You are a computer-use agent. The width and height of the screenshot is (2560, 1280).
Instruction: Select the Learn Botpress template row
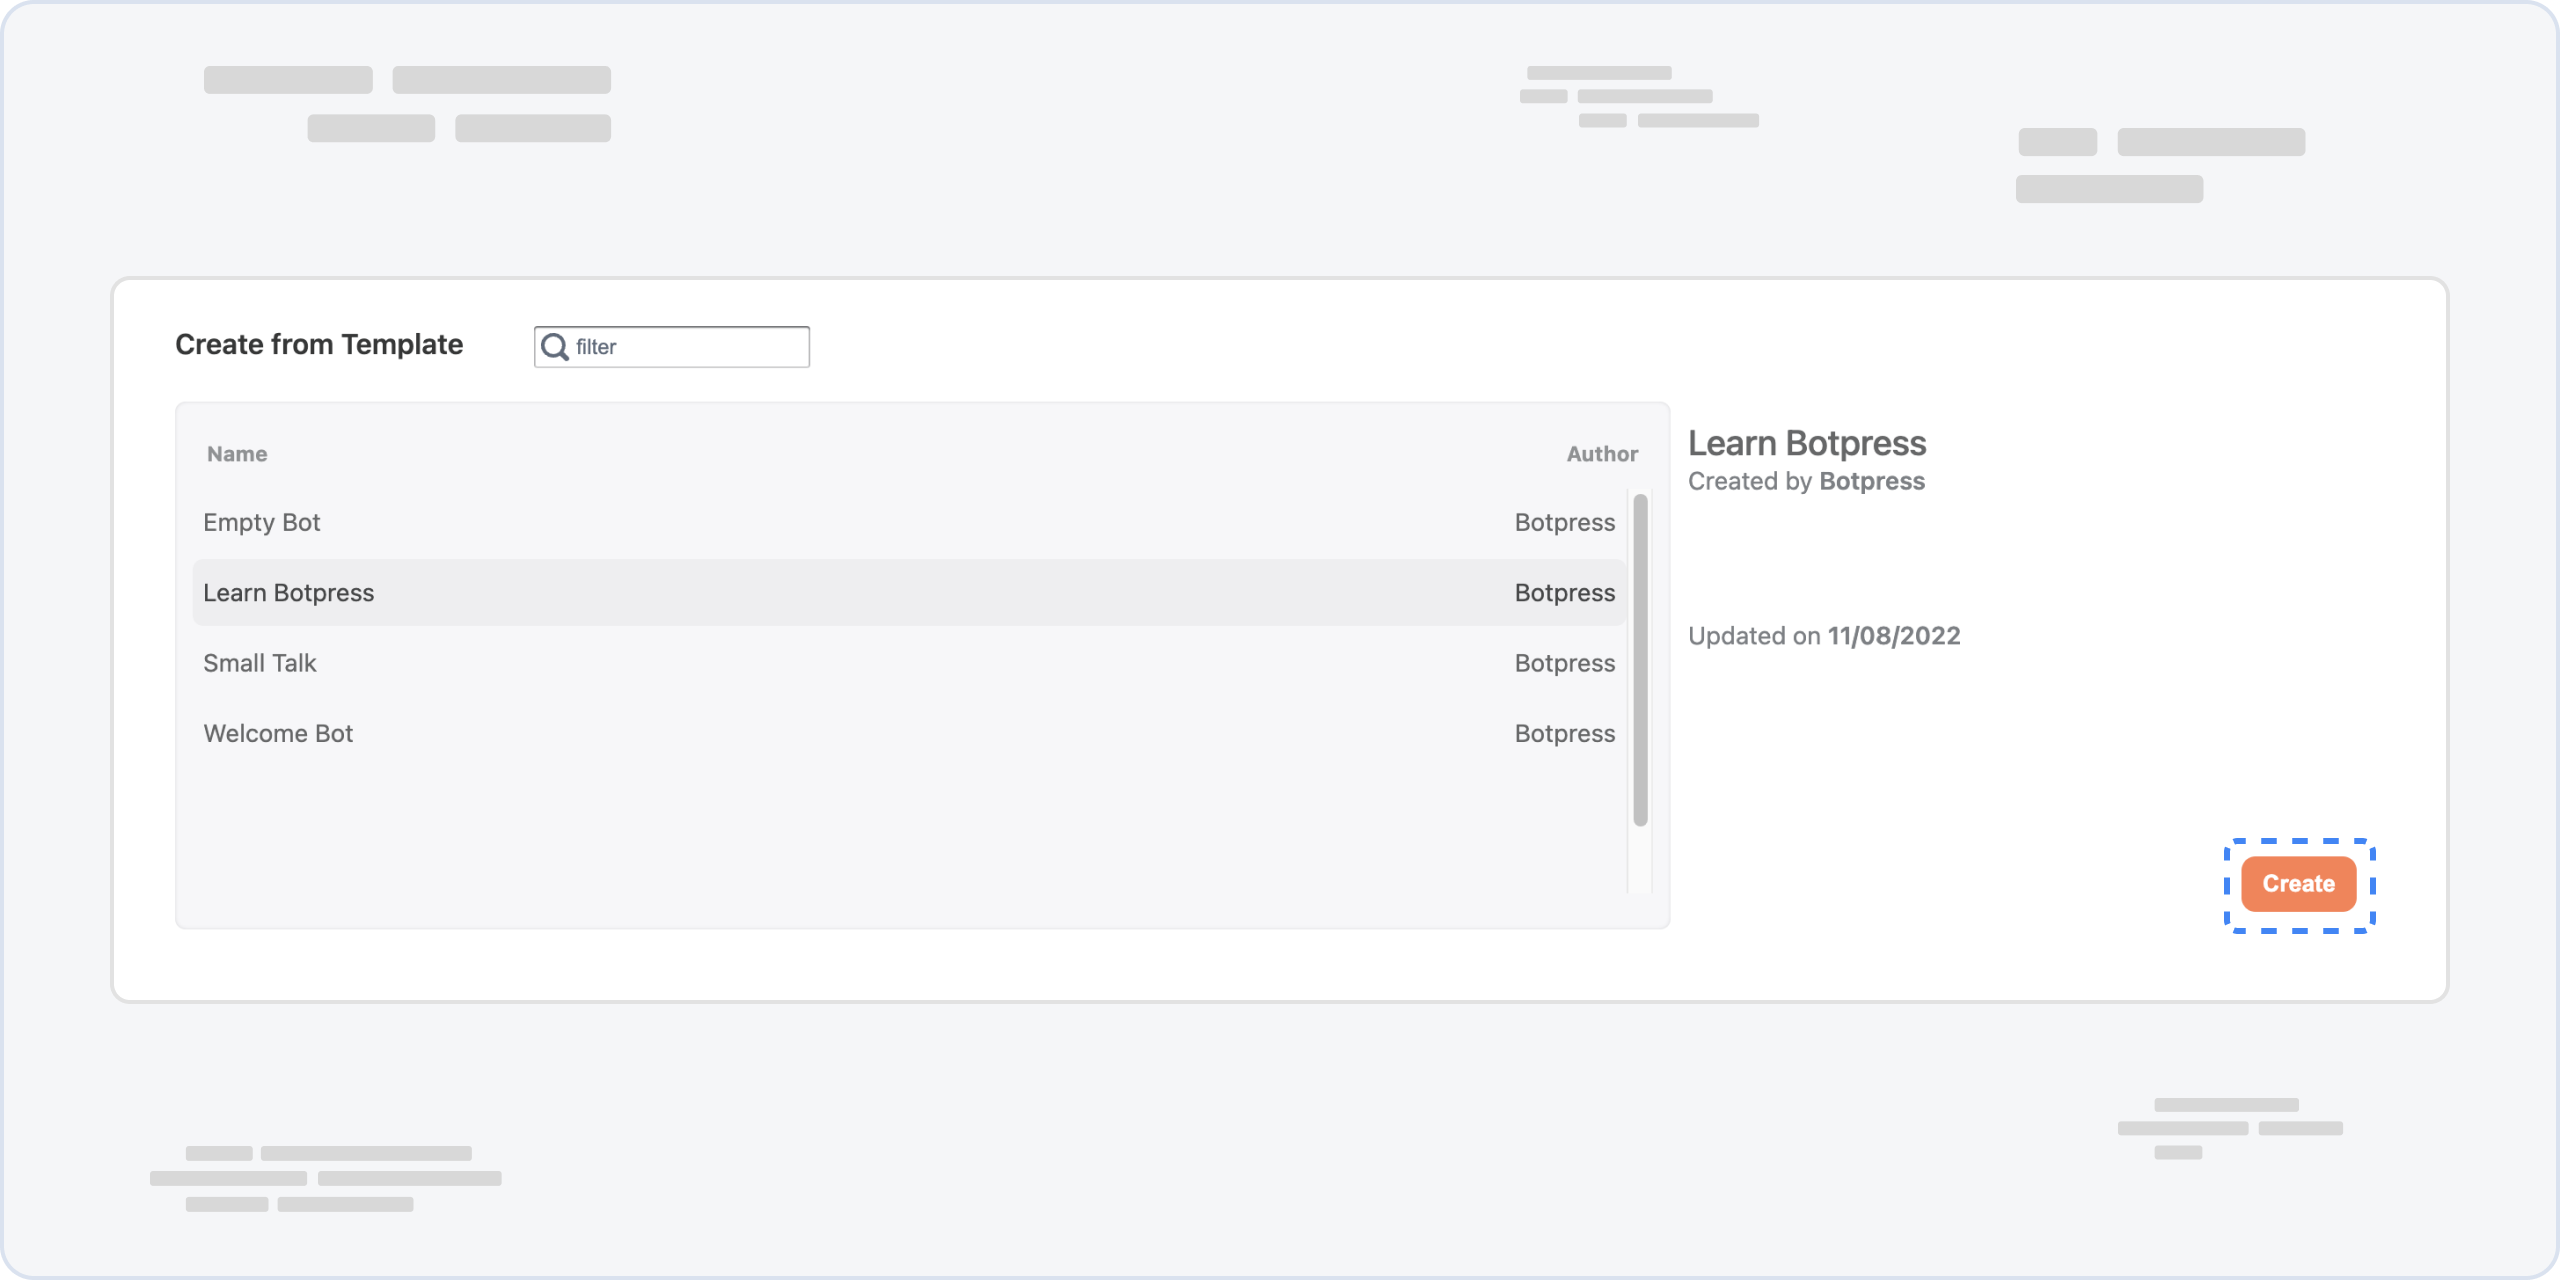point(909,593)
